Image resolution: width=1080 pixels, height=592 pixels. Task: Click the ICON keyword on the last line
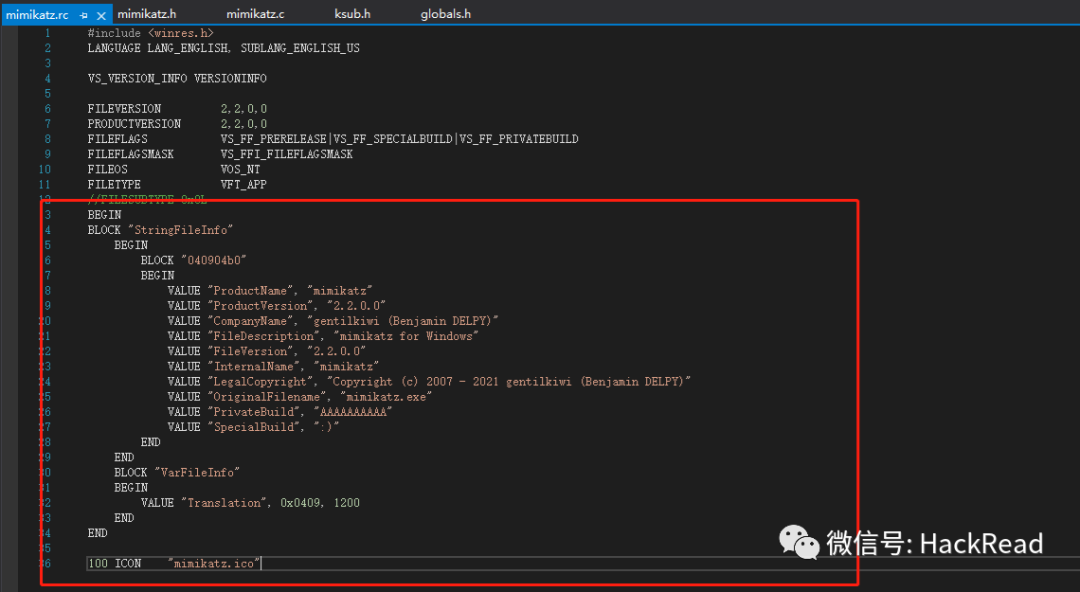coord(127,564)
